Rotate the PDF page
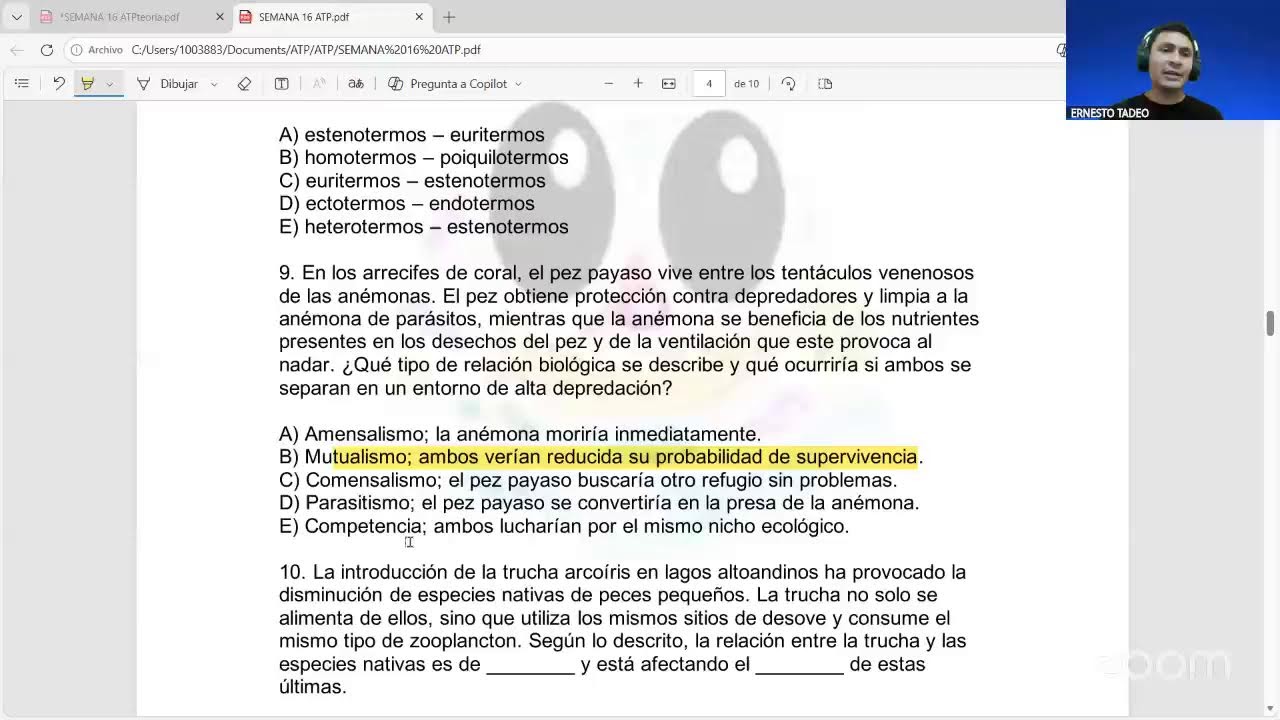The image size is (1280, 720). tap(788, 84)
